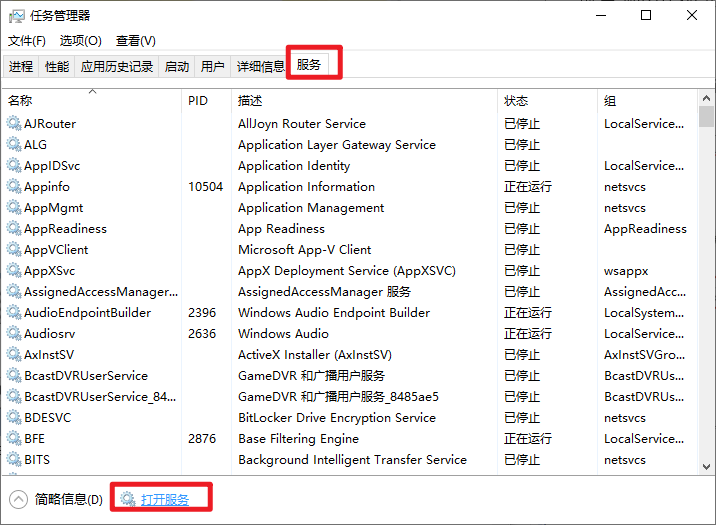This screenshot has height=525, width=716.
Task: Click the 简略信息(D) button label
Action: (x=68, y=499)
